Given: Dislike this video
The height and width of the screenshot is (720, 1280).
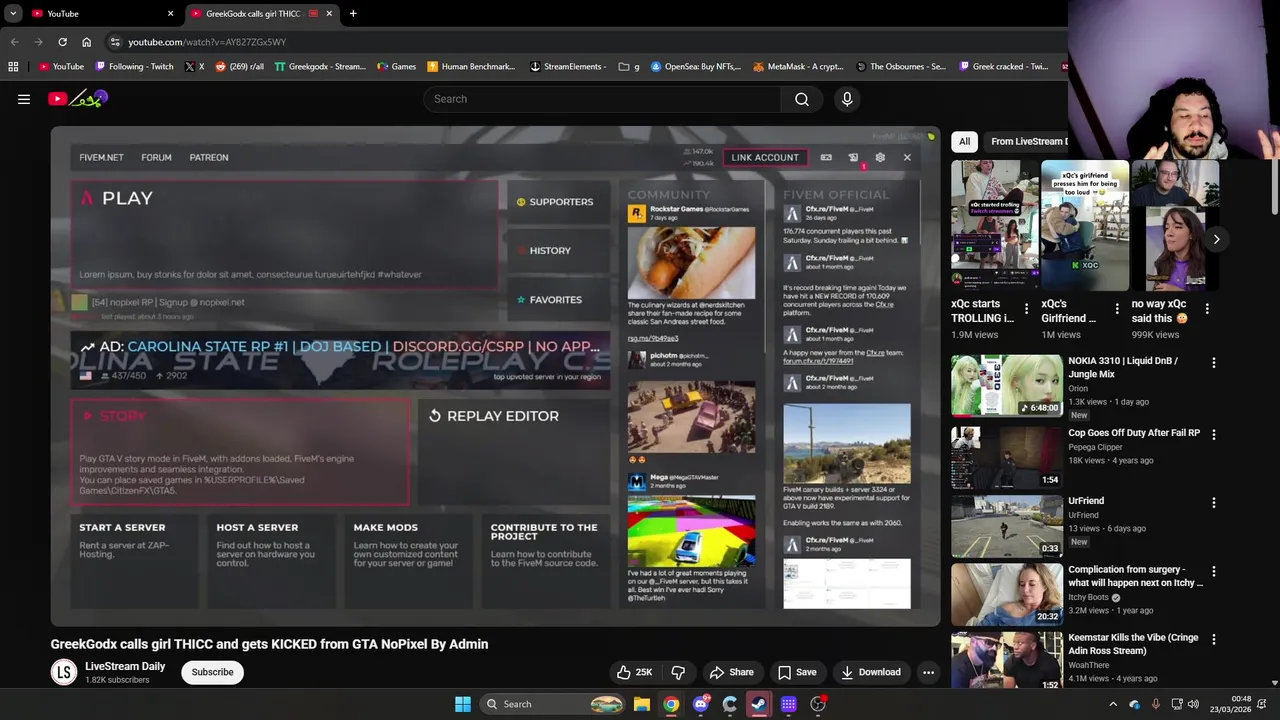Looking at the screenshot, I should [x=678, y=672].
